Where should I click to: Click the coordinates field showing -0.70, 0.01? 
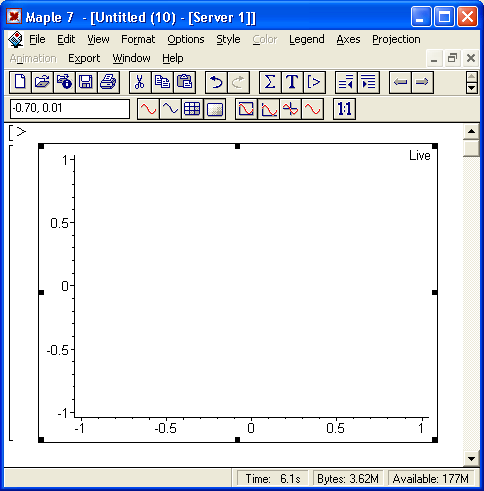tap(70, 109)
